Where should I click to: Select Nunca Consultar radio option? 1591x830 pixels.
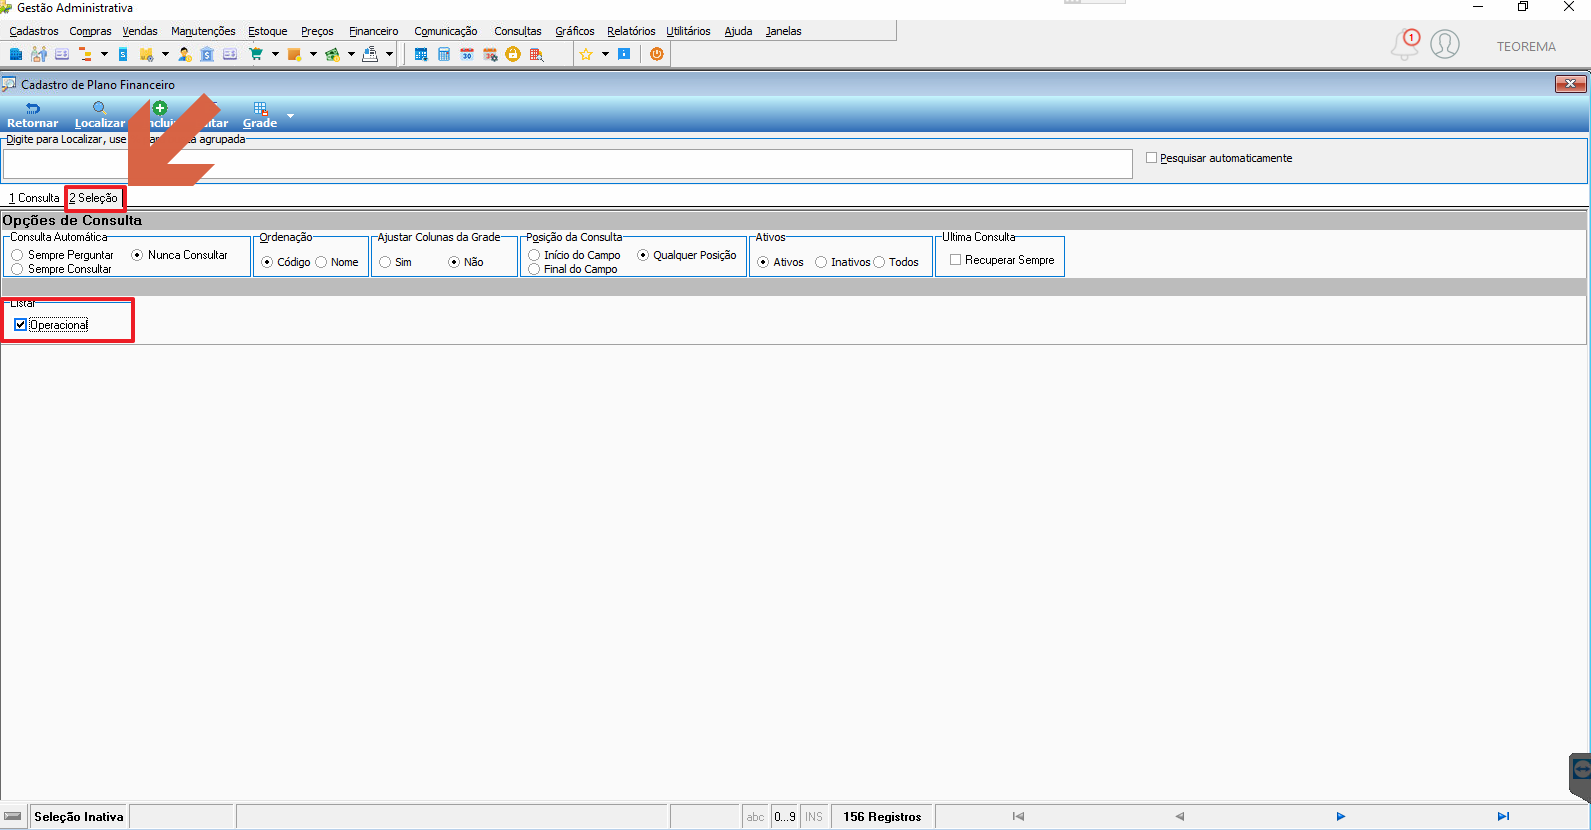tap(137, 255)
